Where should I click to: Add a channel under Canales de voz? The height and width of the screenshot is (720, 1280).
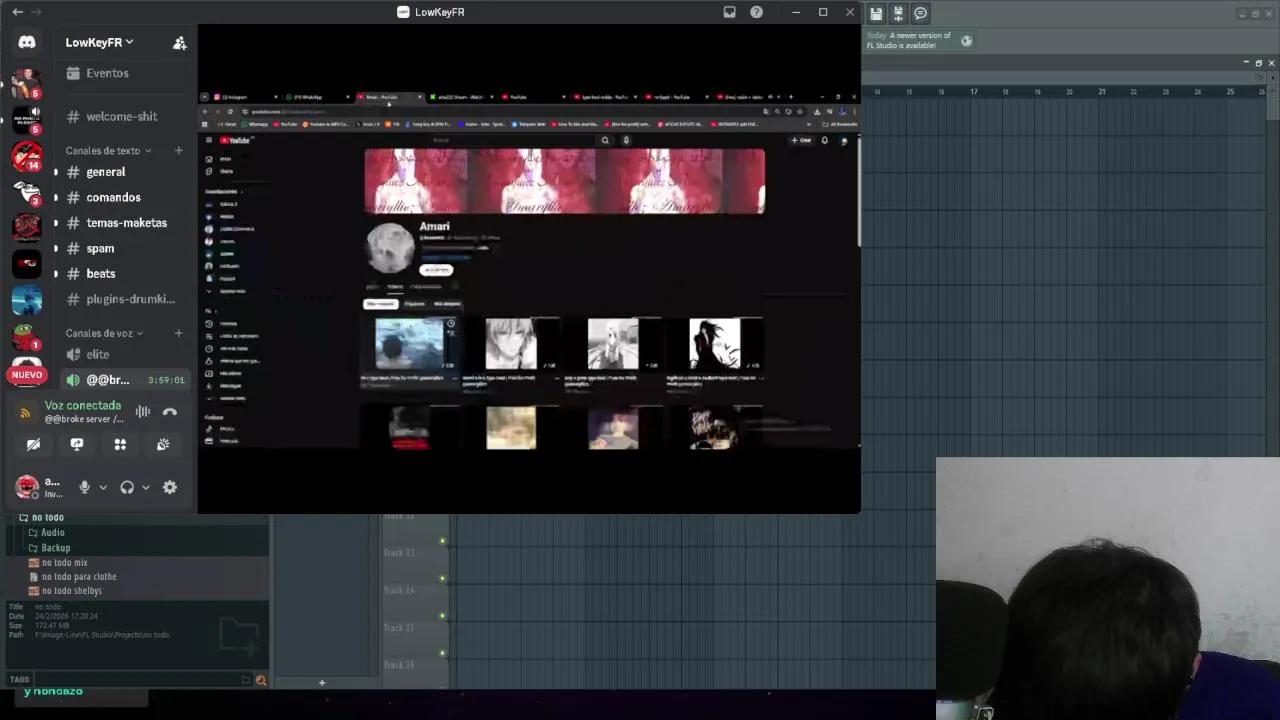tap(178, 333)
